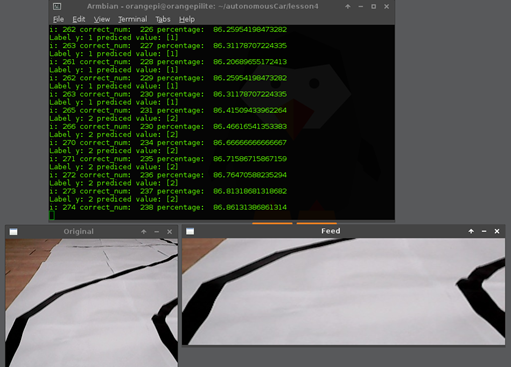The width and height of the screenshot is (511, 367).
Task: Click the camera image in the Original window
Action: click(x=91, y=303)
